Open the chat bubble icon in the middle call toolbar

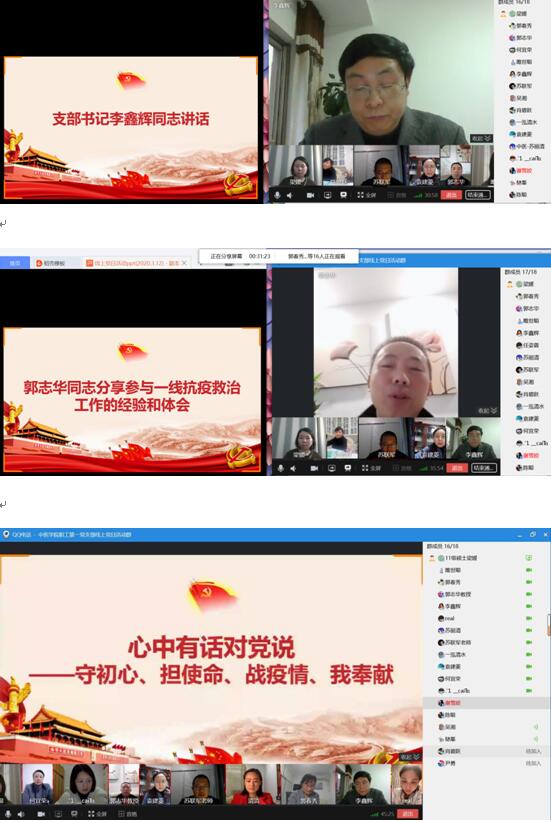pos(348,468)
